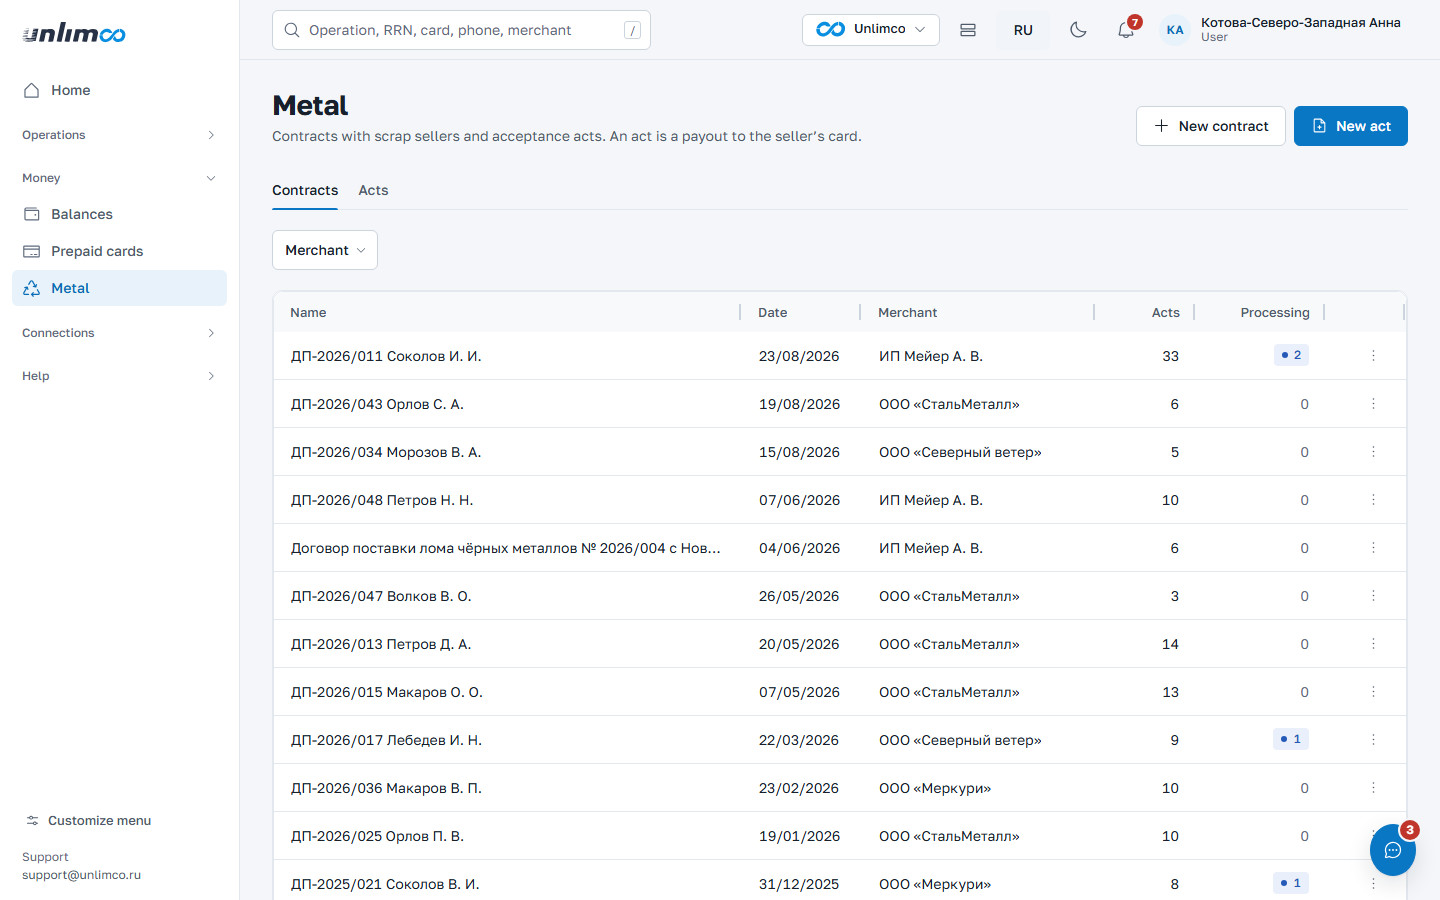Sort table by Date column header
The height and width of the screenshot is (900, 1440).
[x=772, y=312]
